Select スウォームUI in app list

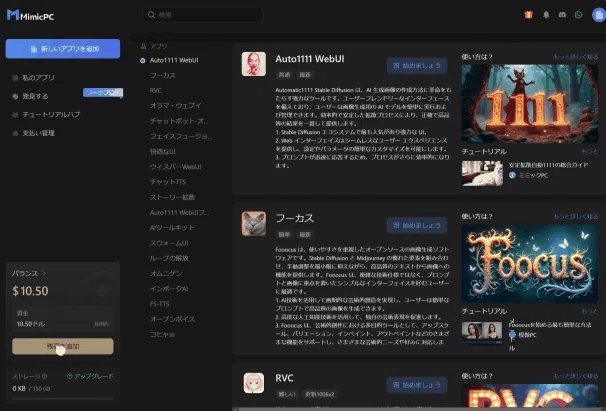(169, 243)
